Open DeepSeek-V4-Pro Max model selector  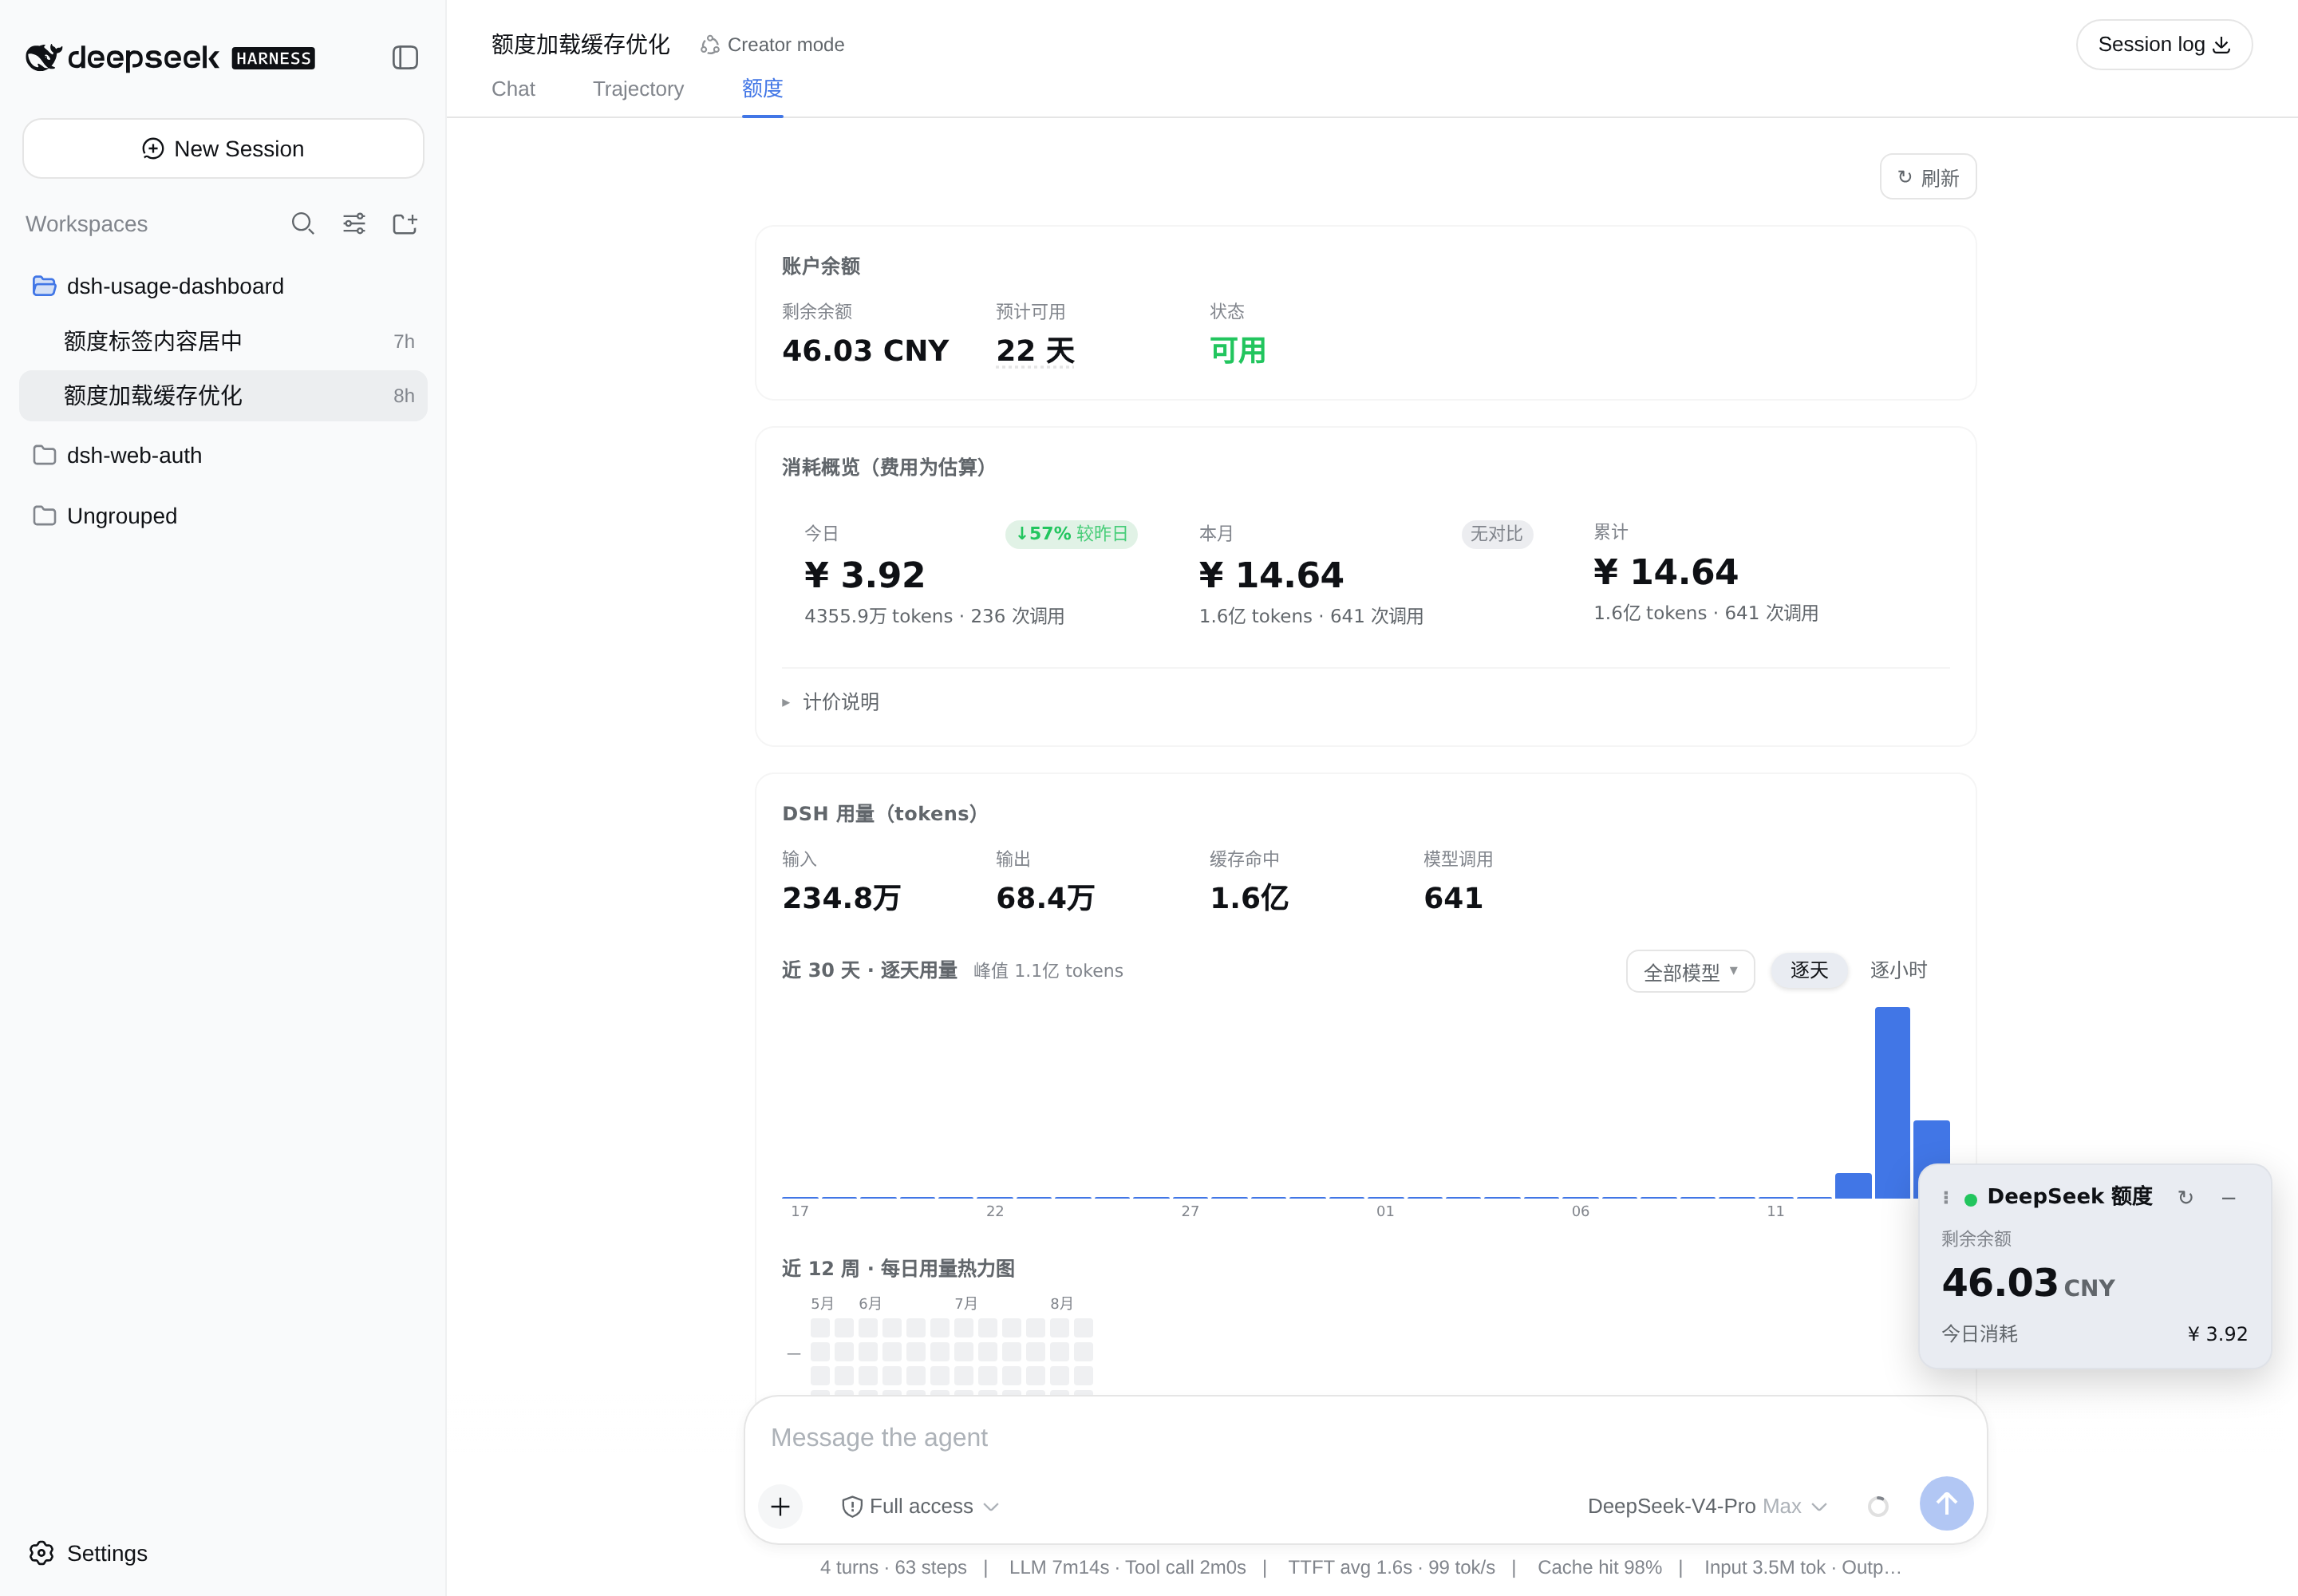pyautogui.click(x=1707, y=1507)
